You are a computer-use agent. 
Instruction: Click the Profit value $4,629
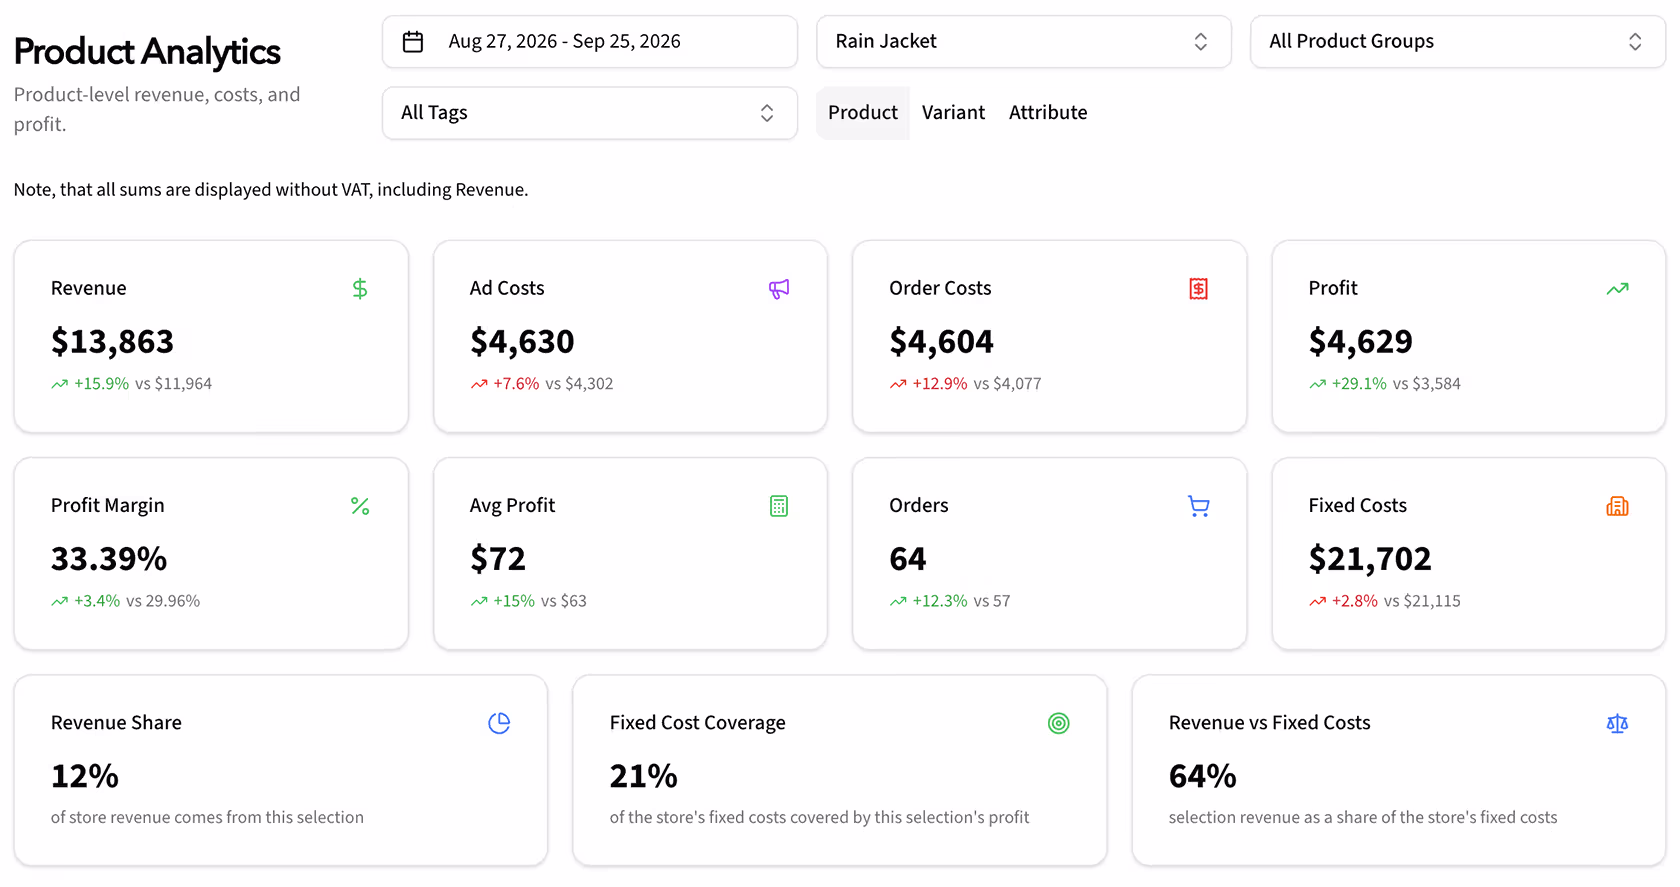[x=1360, y=342]
